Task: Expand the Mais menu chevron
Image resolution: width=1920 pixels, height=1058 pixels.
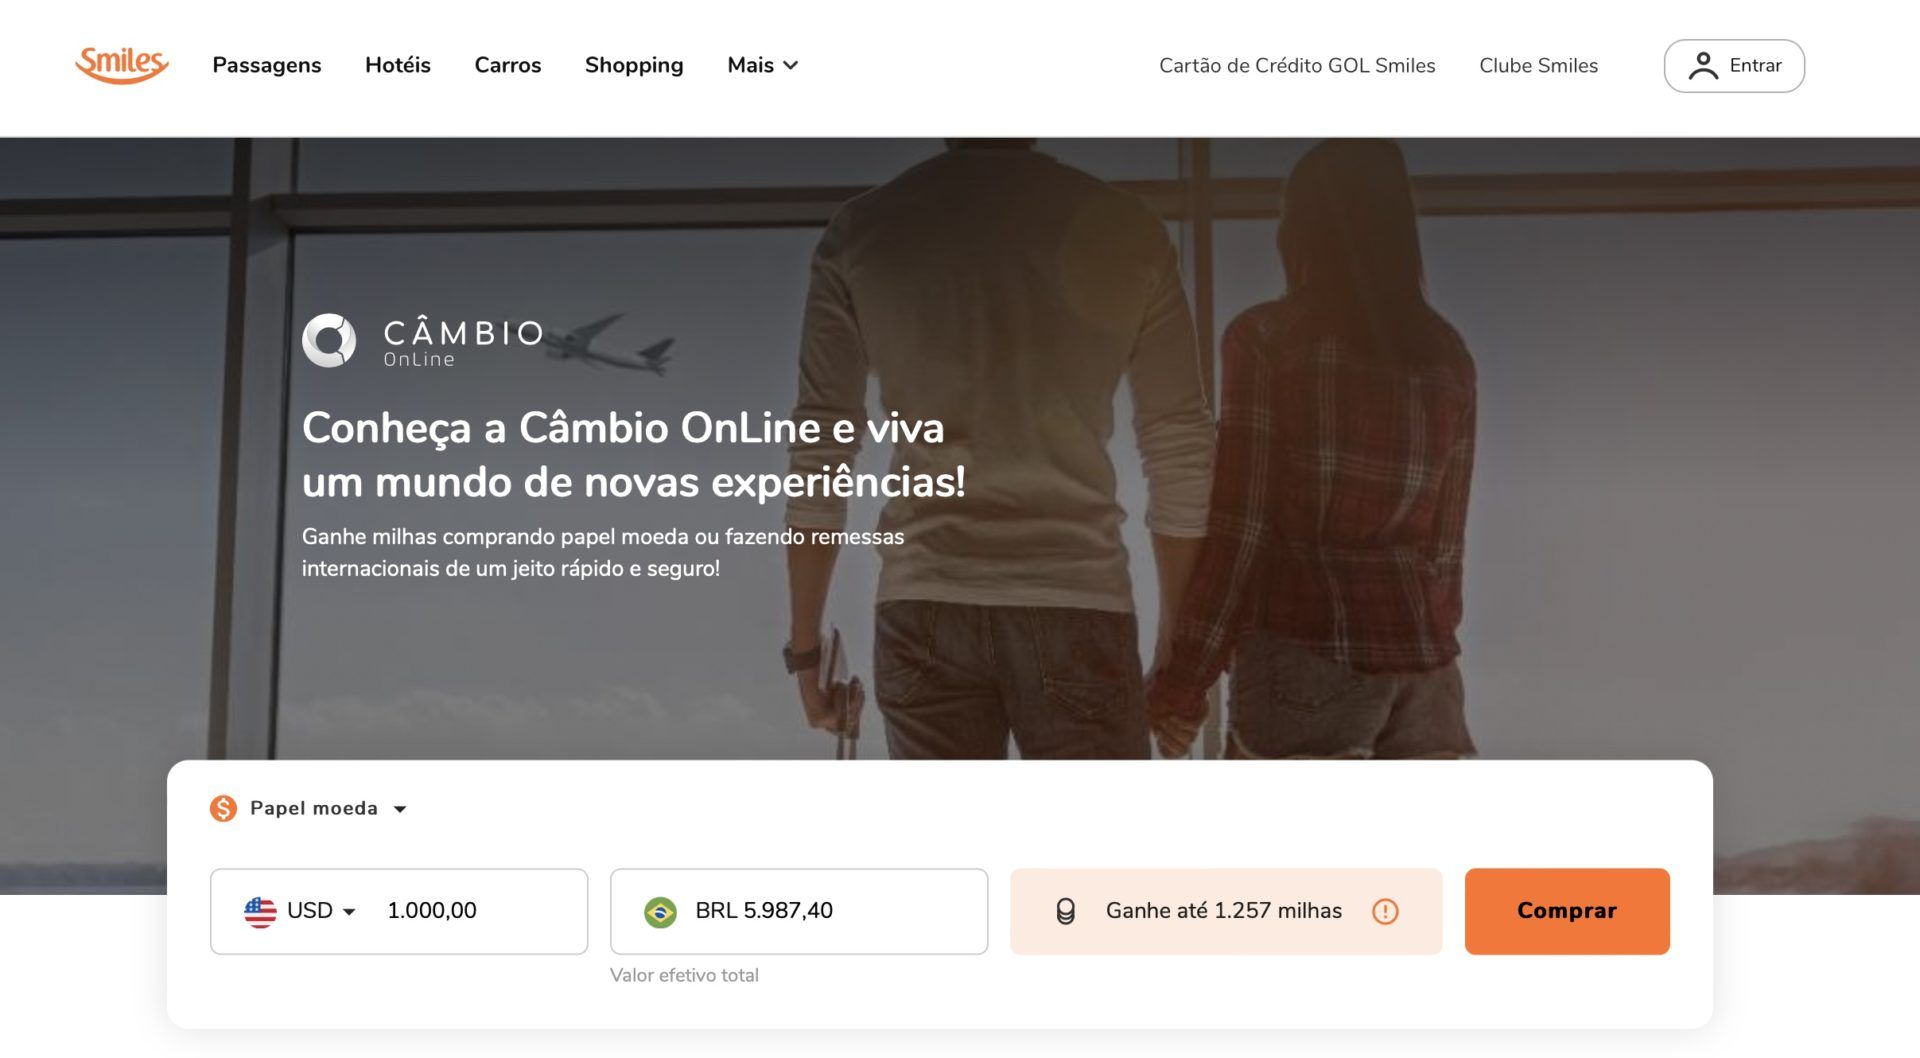Action: 791,66
